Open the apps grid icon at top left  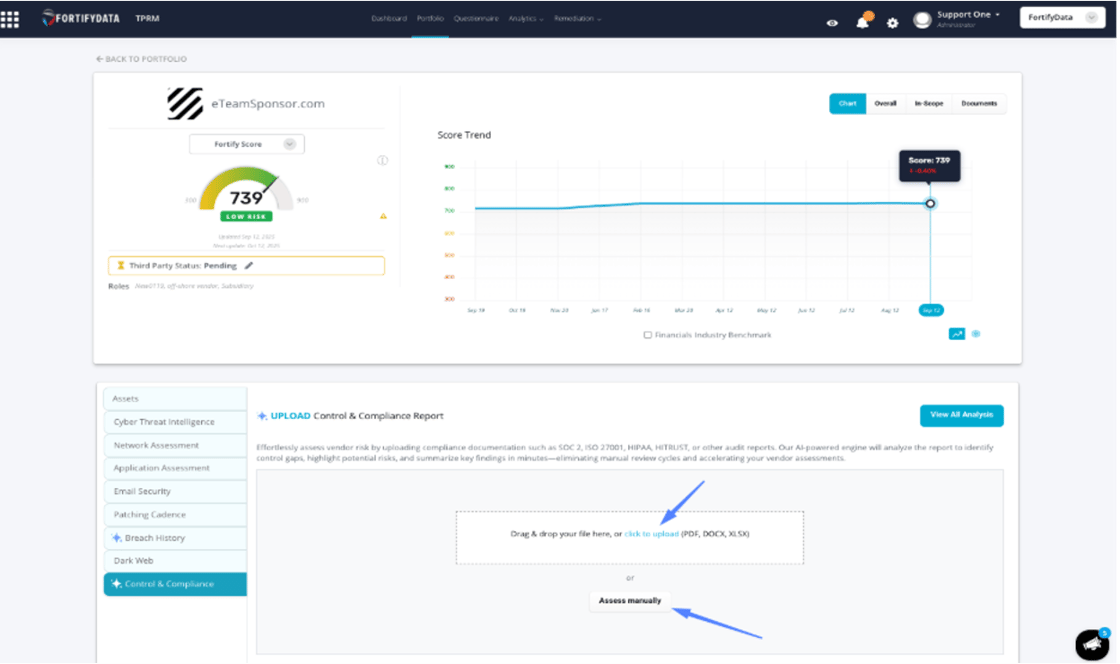11,17
